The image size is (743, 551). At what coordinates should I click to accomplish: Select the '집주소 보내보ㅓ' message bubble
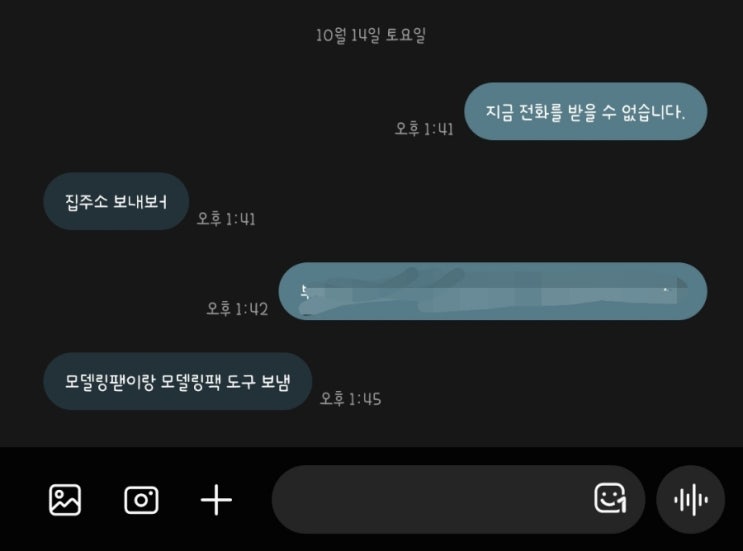pos(116,201)
